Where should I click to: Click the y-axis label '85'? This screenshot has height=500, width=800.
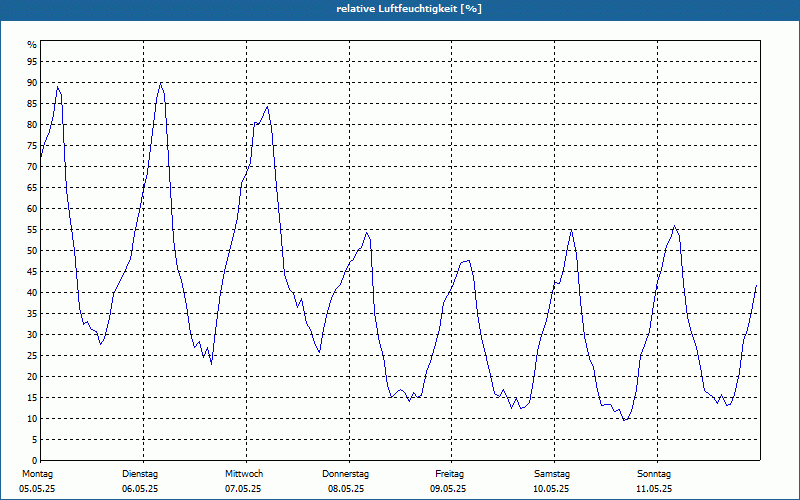[32, 104]
